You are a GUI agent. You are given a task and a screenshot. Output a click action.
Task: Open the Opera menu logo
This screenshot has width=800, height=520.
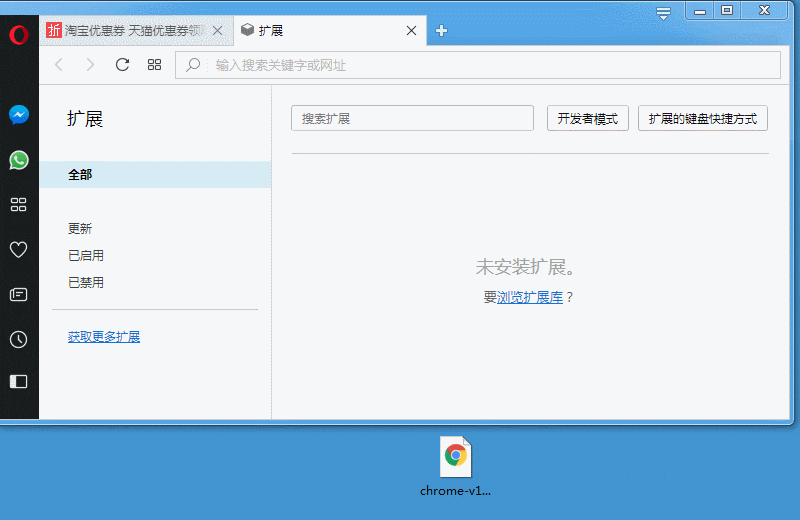(18, 35)
